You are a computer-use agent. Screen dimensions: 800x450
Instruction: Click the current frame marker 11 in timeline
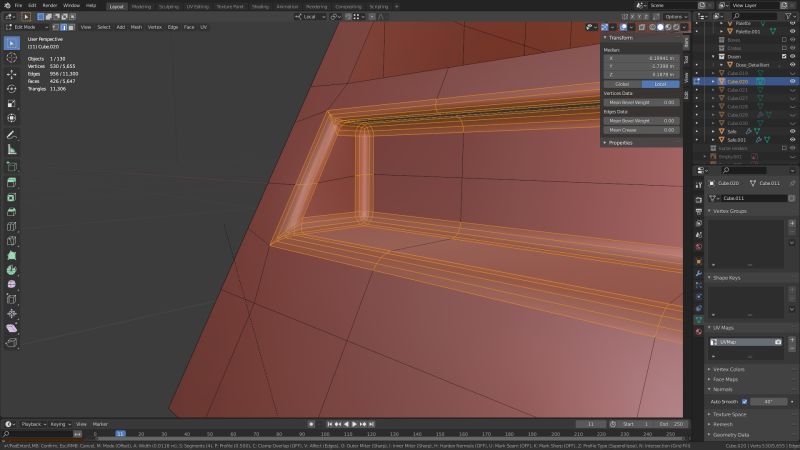120,434
